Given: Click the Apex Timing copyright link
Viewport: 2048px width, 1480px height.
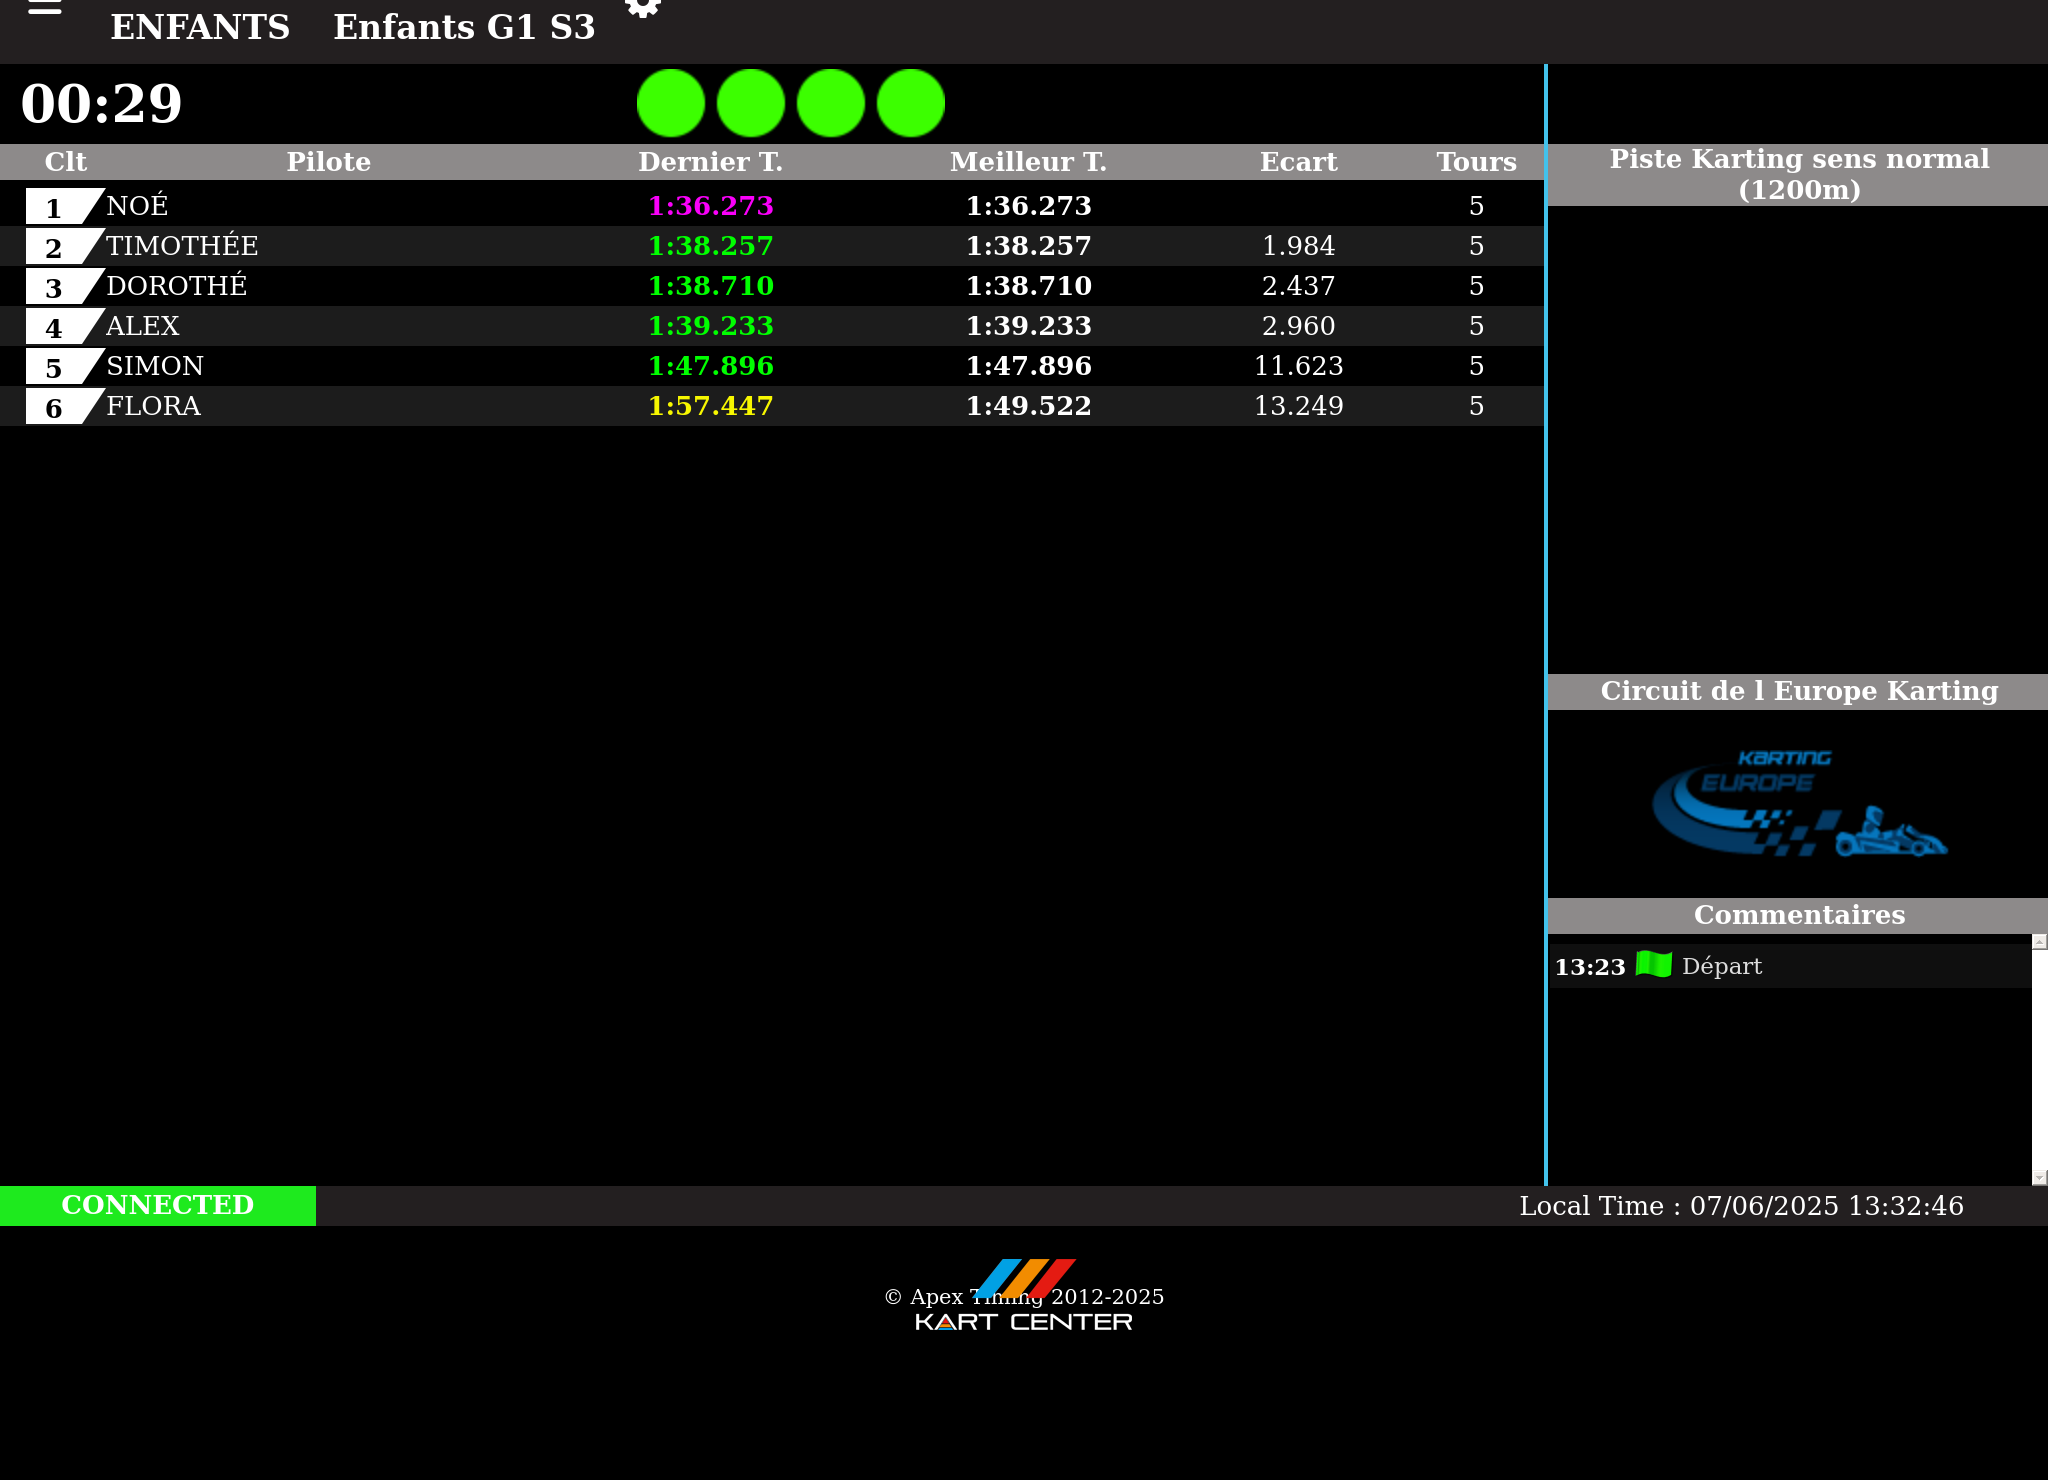Looking at the screenshot, I should coord(1024,1297).
